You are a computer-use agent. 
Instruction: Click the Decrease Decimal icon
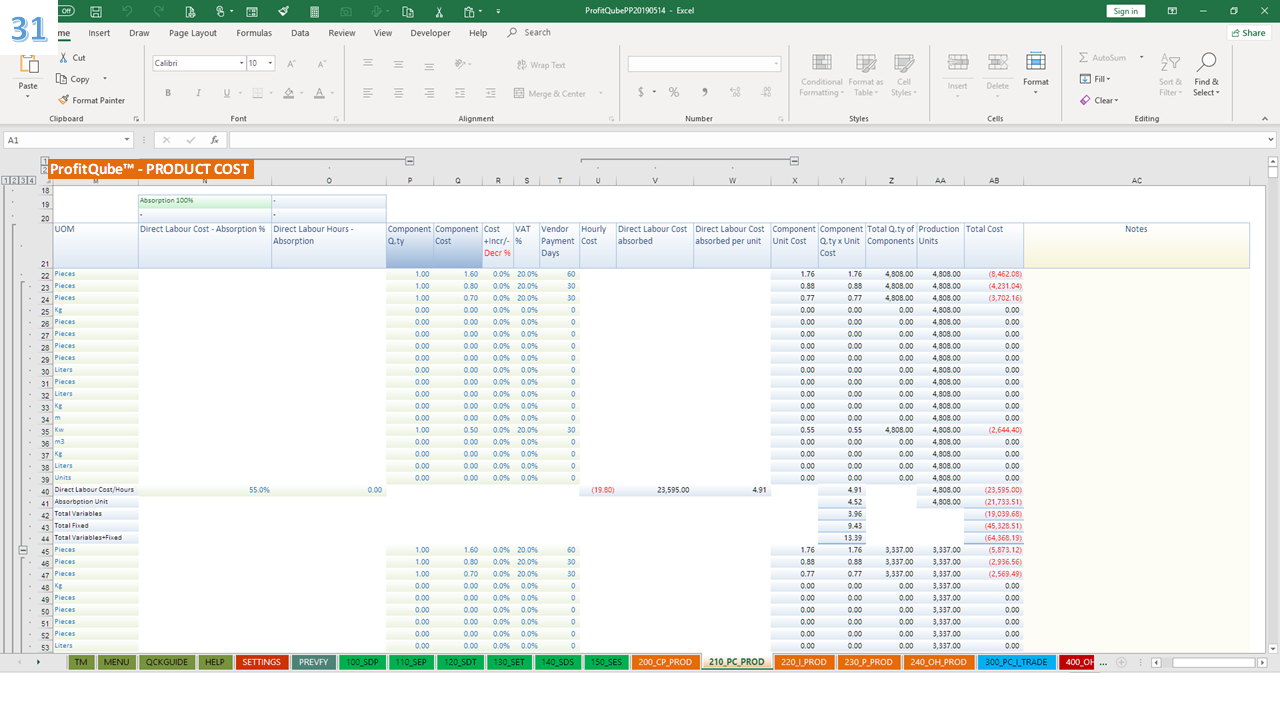[x=764, y=92]
